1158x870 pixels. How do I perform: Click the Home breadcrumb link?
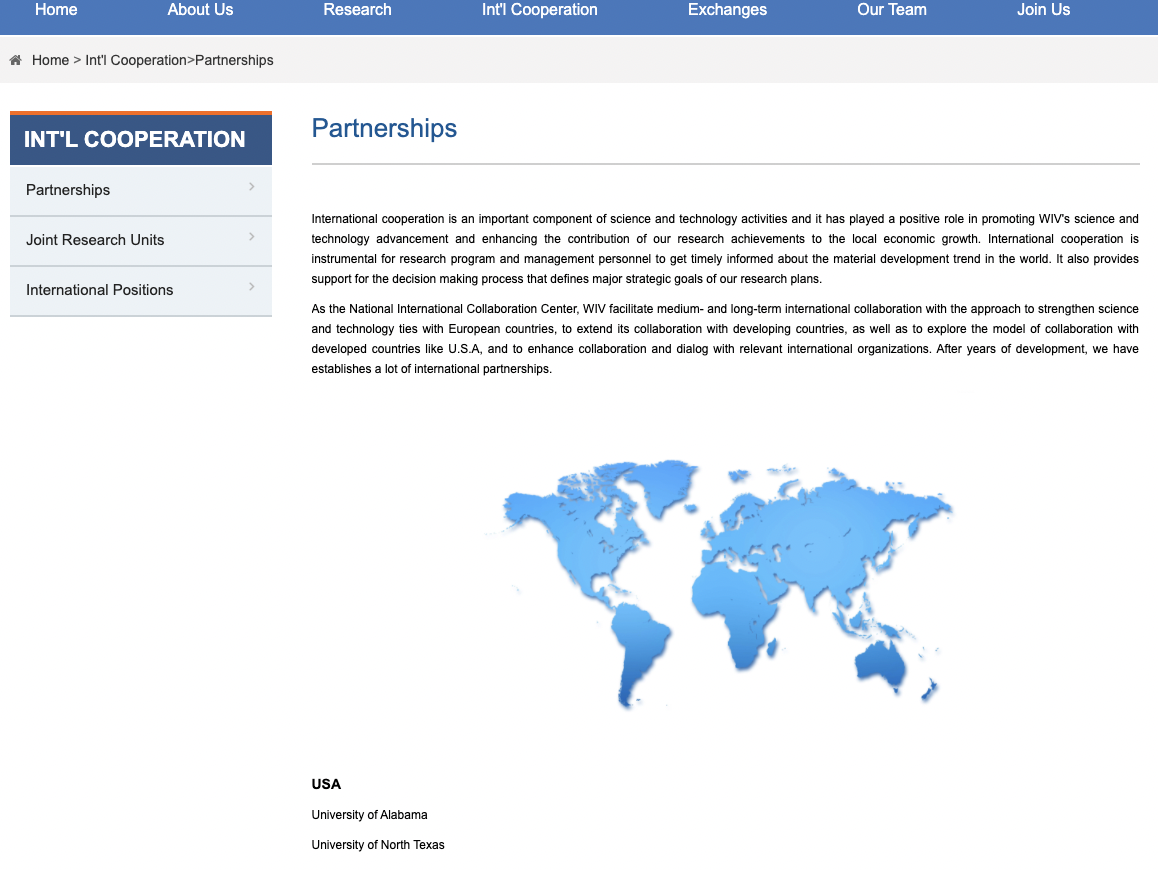(x=50, y=60)
